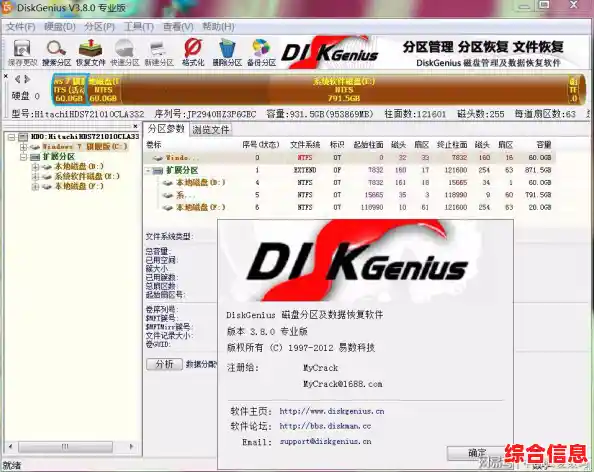Select the Windo... row in partition table

pos(349,158)
